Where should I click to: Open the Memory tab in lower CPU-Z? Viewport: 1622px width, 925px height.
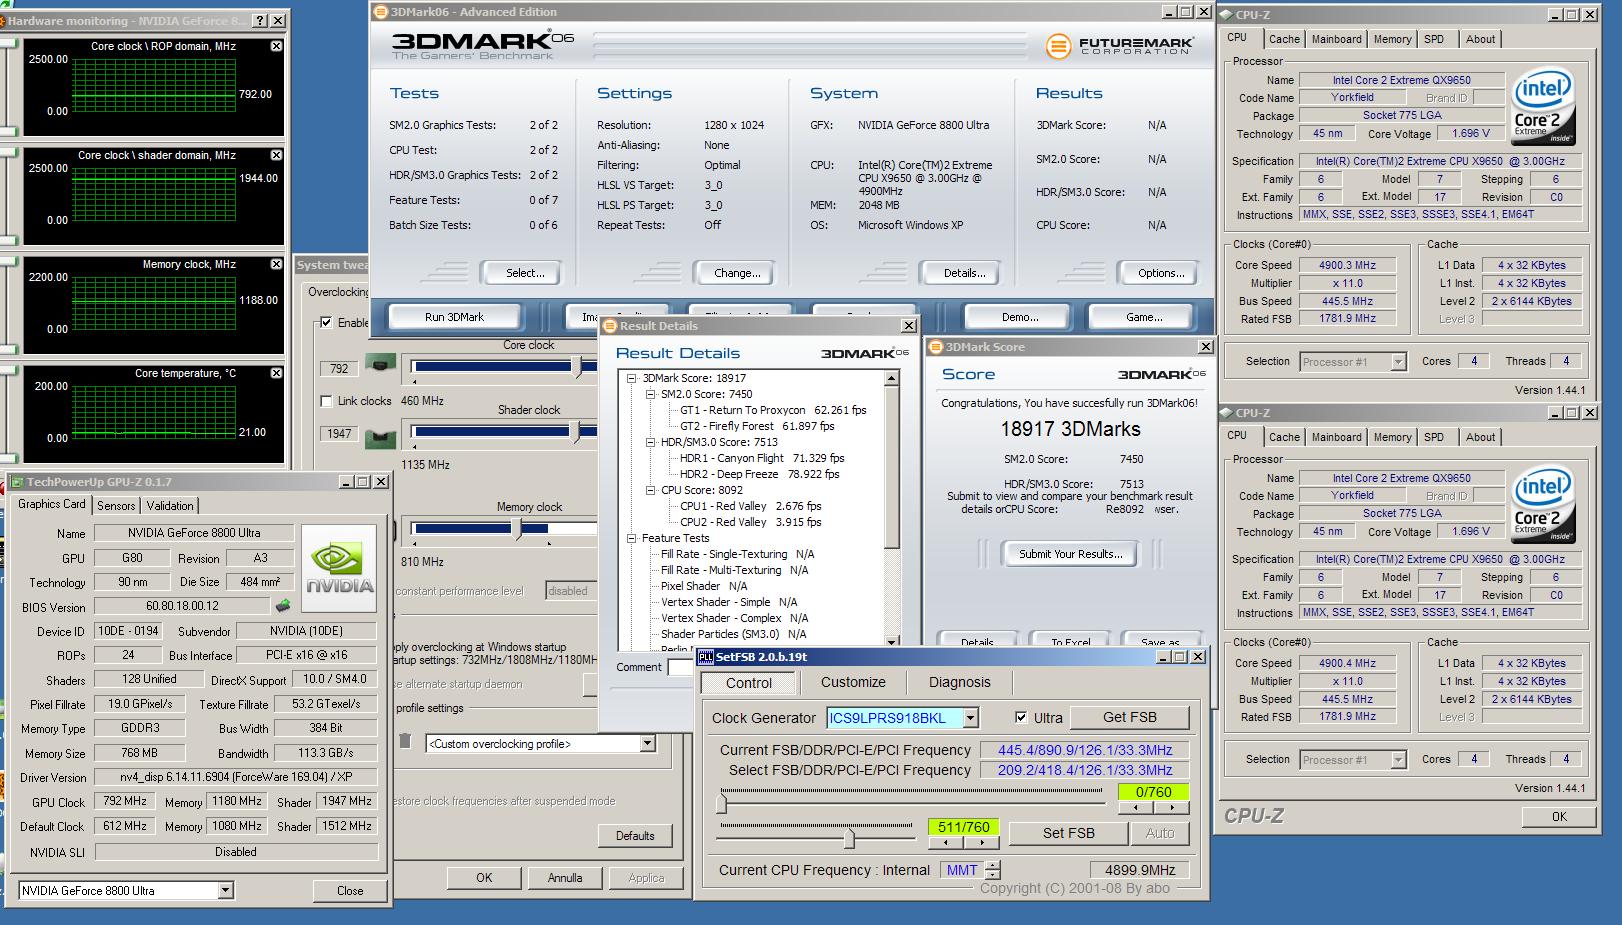tap(1392, 437)
